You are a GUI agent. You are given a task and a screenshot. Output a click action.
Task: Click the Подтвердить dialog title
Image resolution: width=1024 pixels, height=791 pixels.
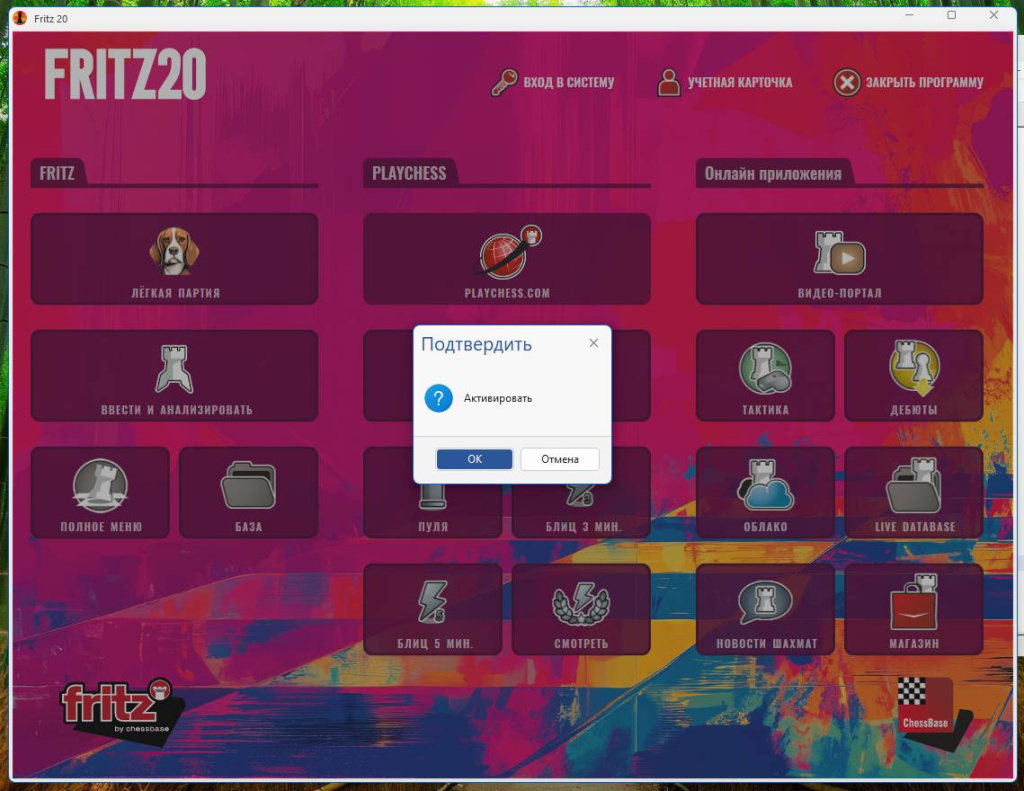click(x=476, y=344)
